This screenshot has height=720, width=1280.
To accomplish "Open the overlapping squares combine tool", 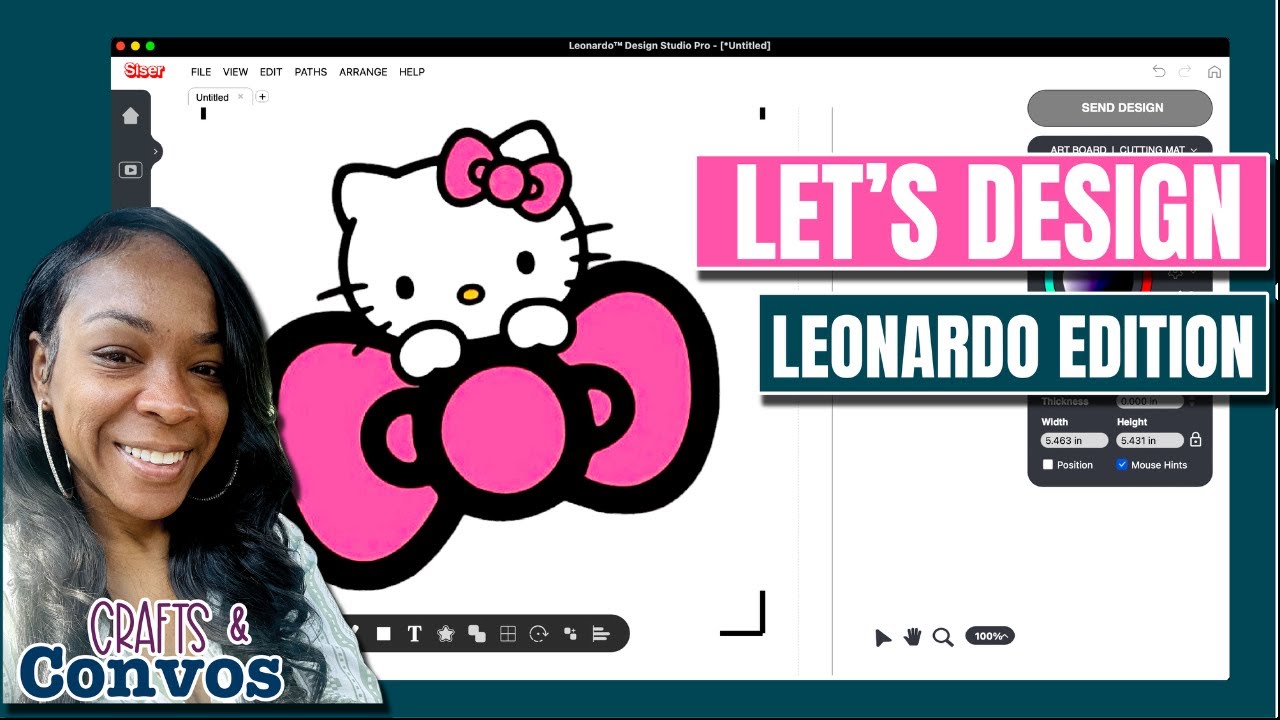I will click(477, 633).
